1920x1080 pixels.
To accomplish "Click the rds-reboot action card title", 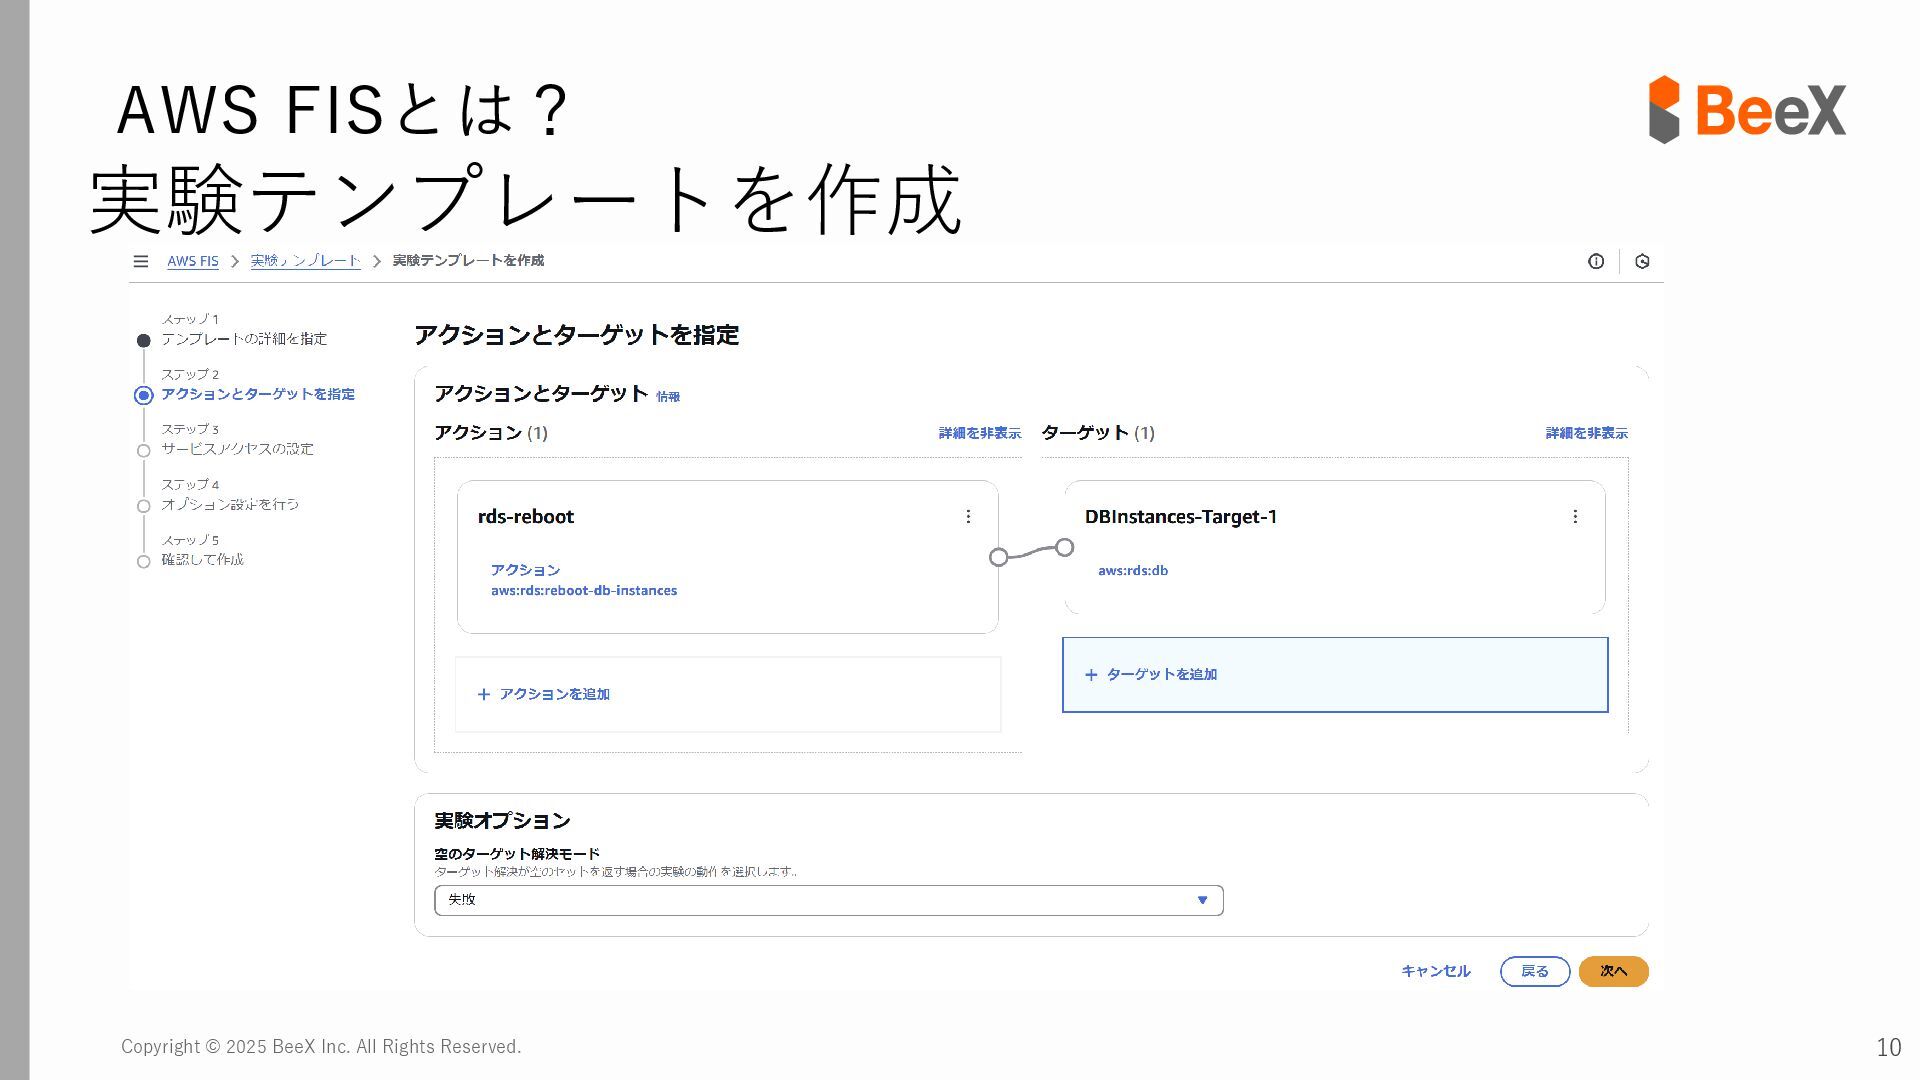I will click(x=526, y=517).
